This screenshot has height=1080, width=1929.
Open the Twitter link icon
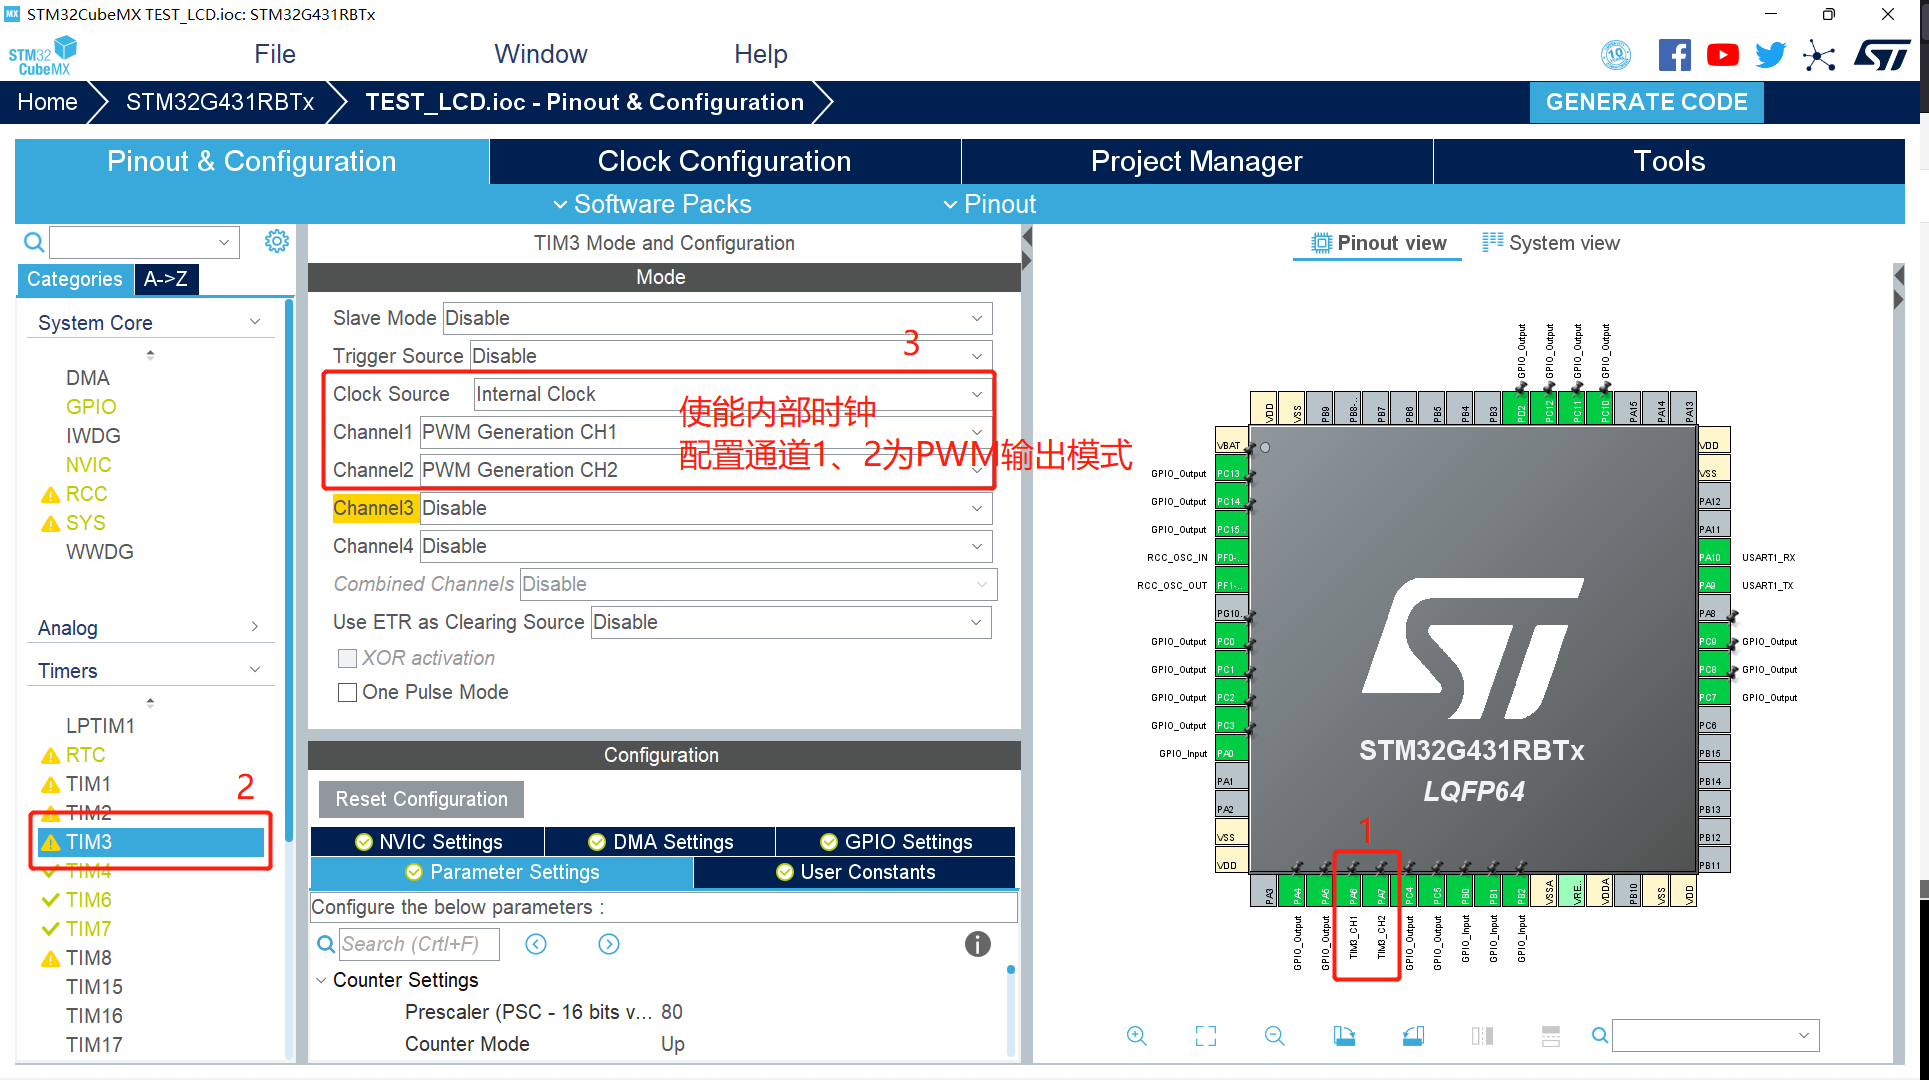pyautogui.click(x=1770, y=55)
